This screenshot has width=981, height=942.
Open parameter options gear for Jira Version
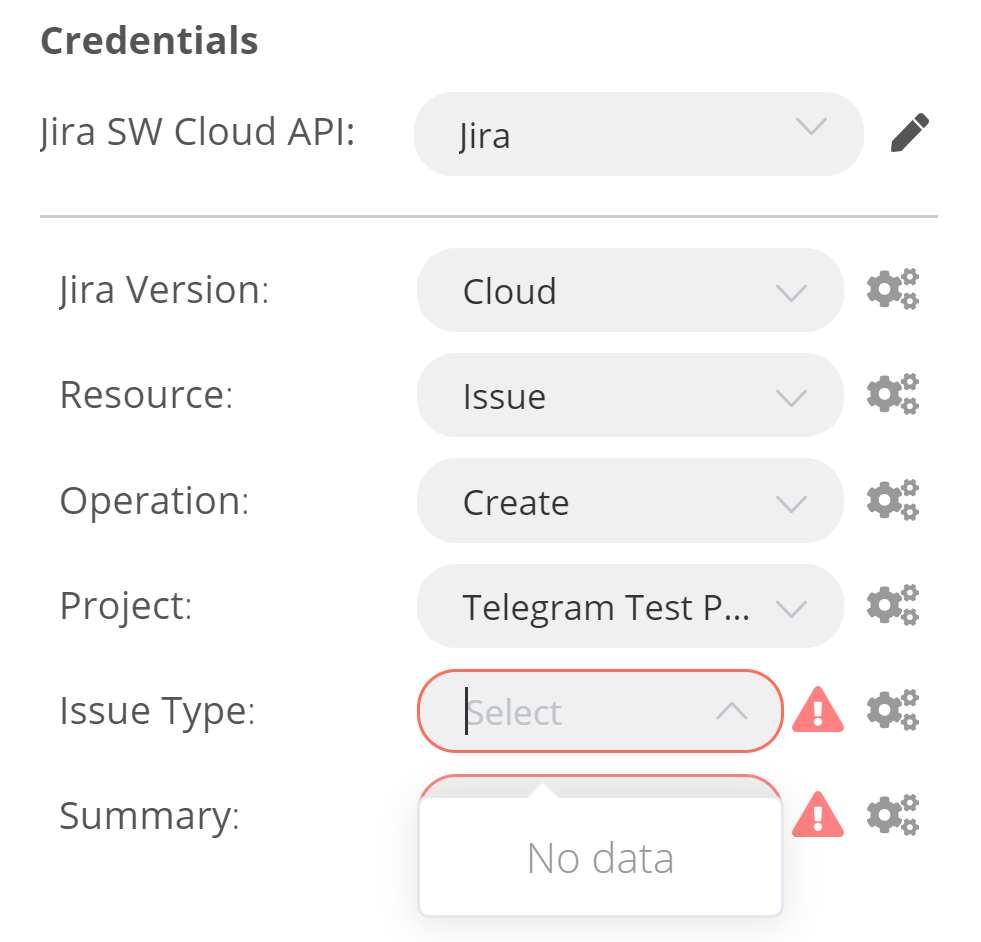click(892, 290)
